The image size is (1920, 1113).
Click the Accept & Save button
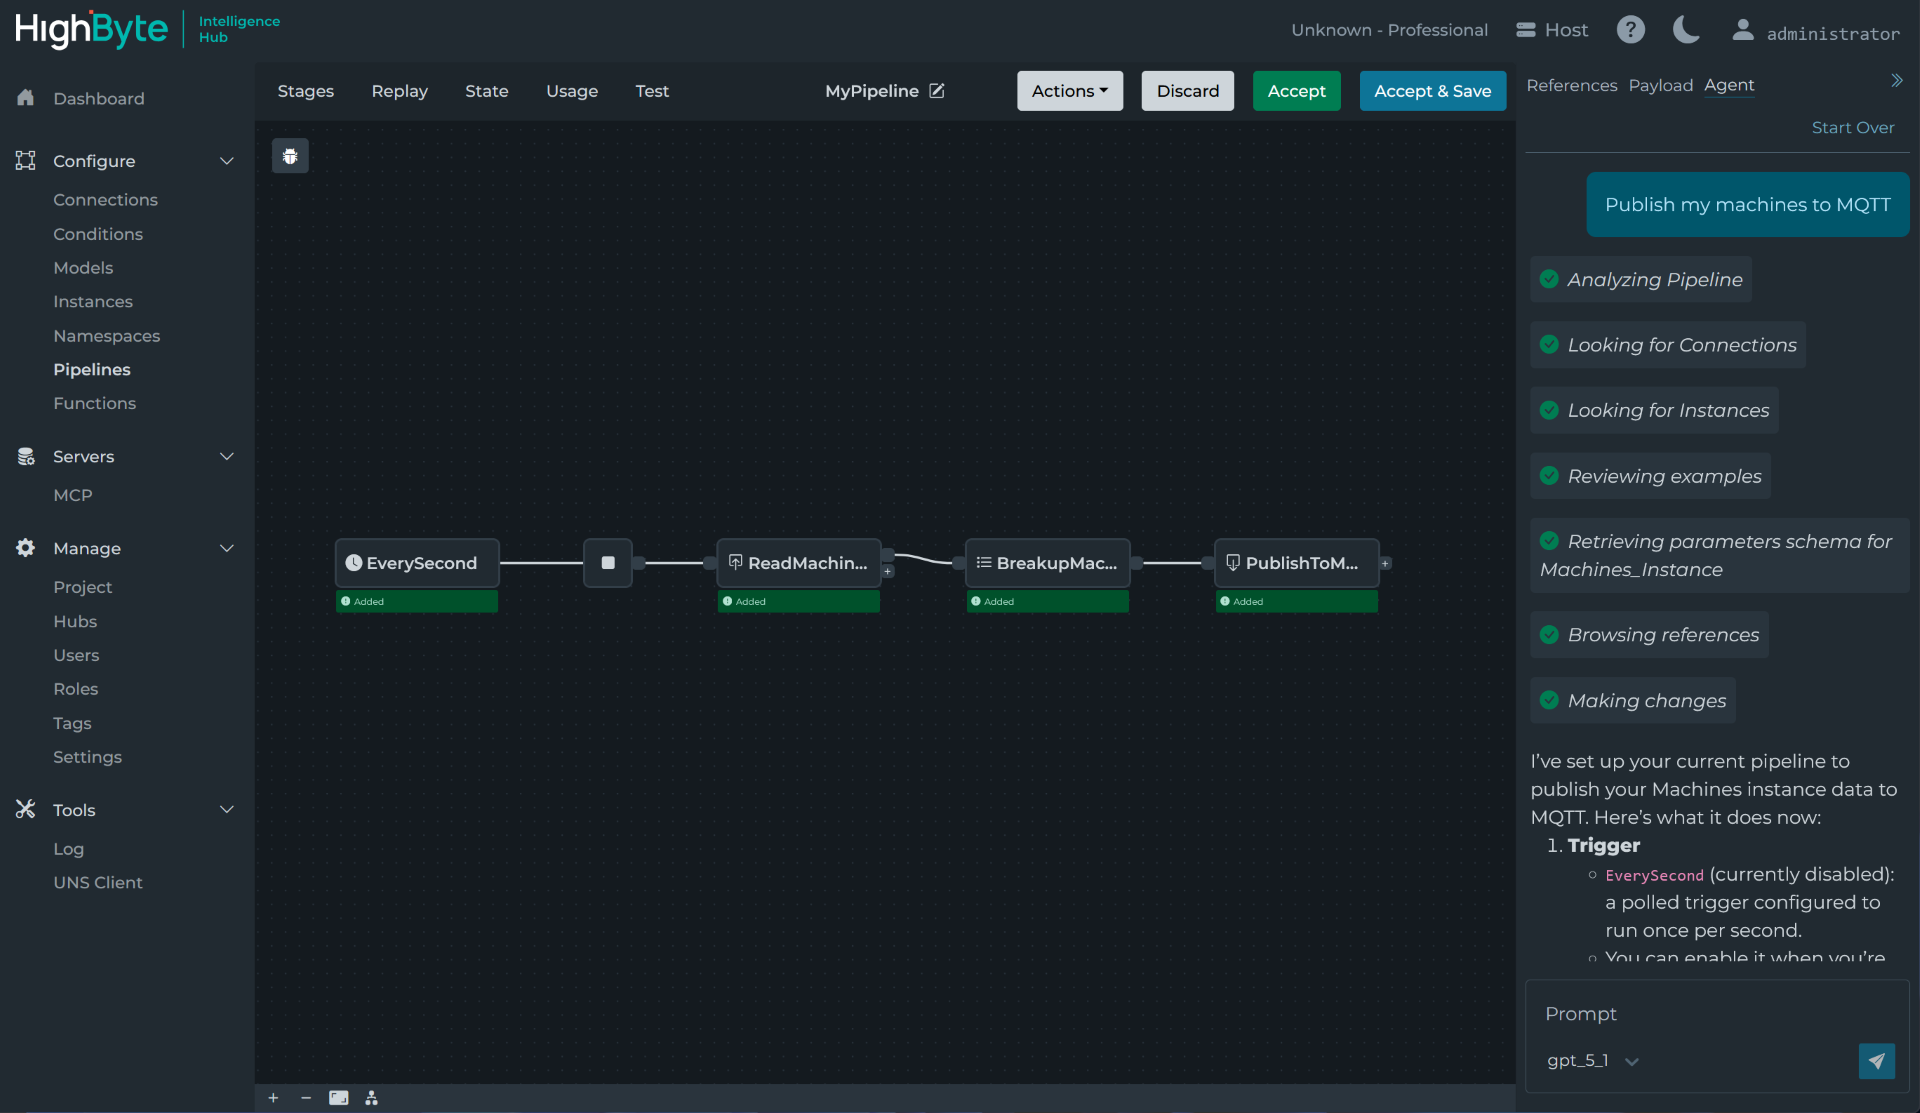click(x=1432, y=90)
